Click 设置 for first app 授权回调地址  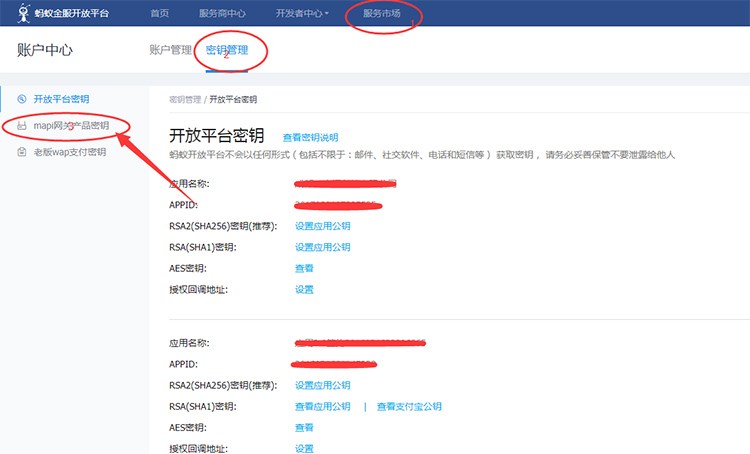coord(304,289)
